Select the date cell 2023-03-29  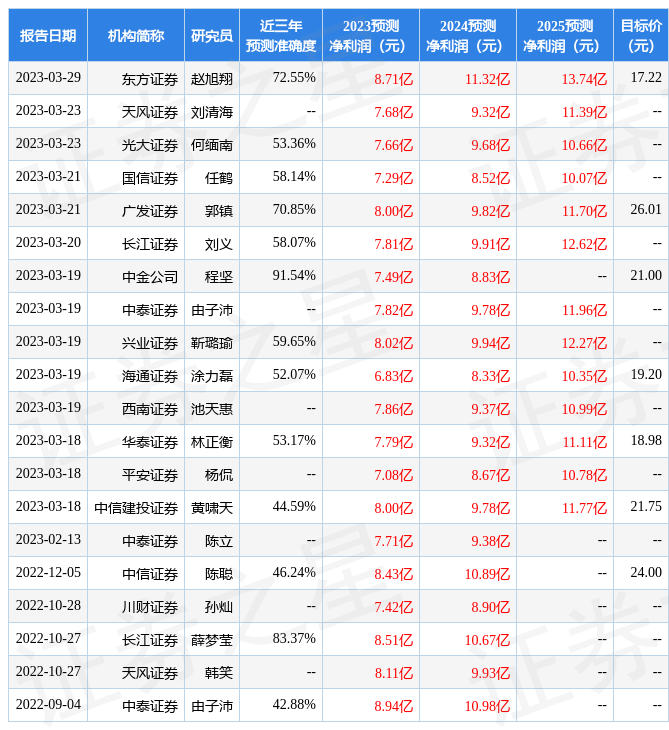[48, 78]
